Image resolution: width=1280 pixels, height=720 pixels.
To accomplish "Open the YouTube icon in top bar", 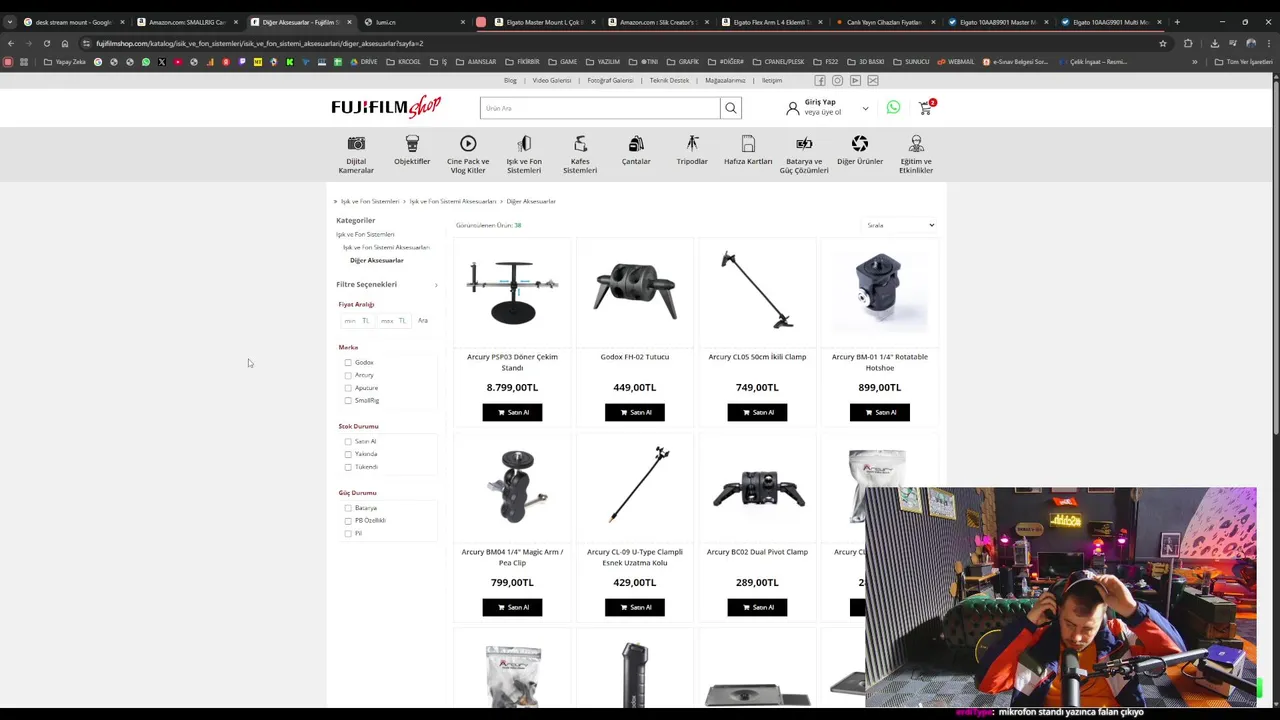I will click(x=855, y=80).
